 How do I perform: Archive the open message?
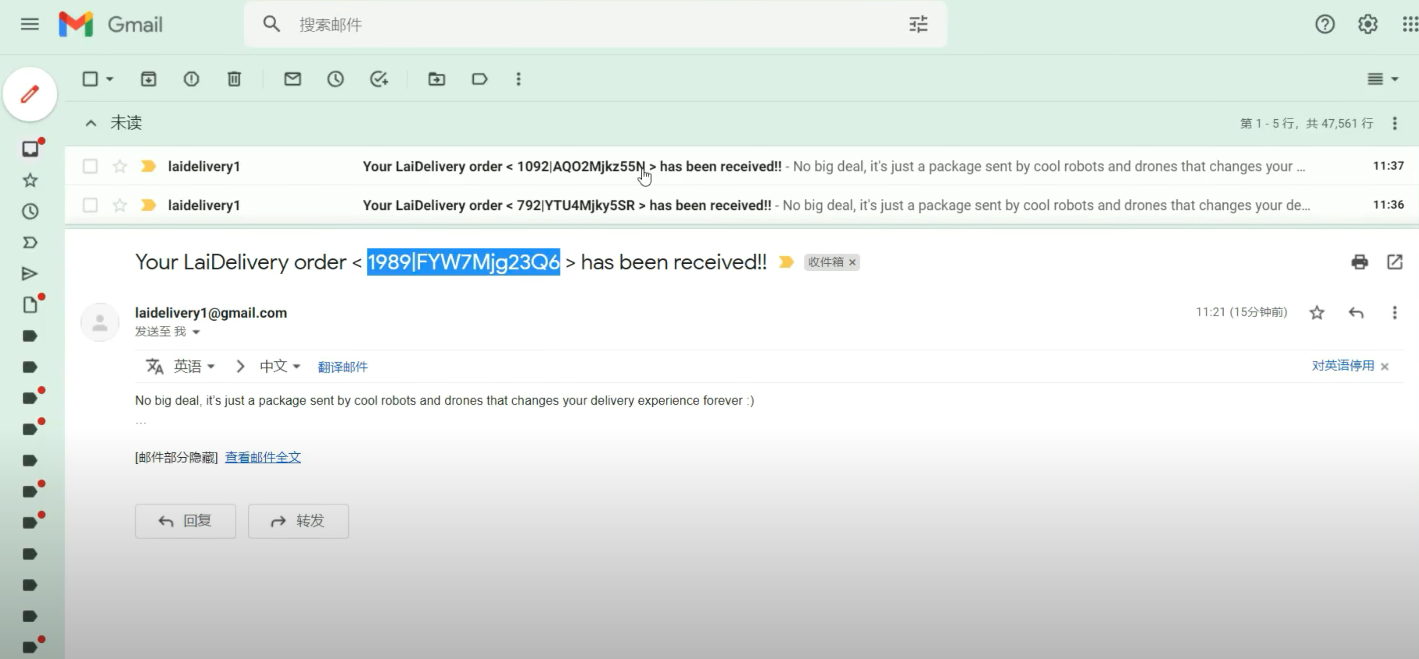click(x=148, y=79)
